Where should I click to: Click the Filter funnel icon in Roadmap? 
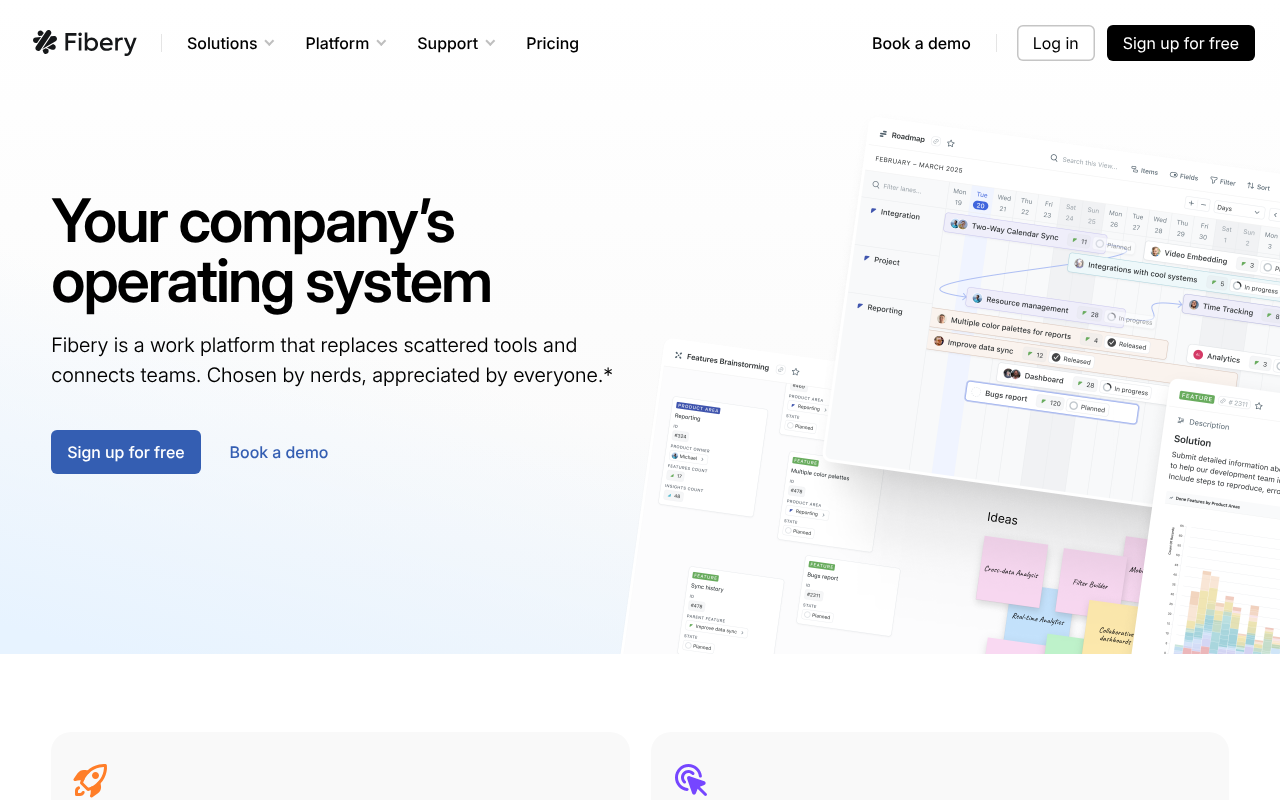1214,181
